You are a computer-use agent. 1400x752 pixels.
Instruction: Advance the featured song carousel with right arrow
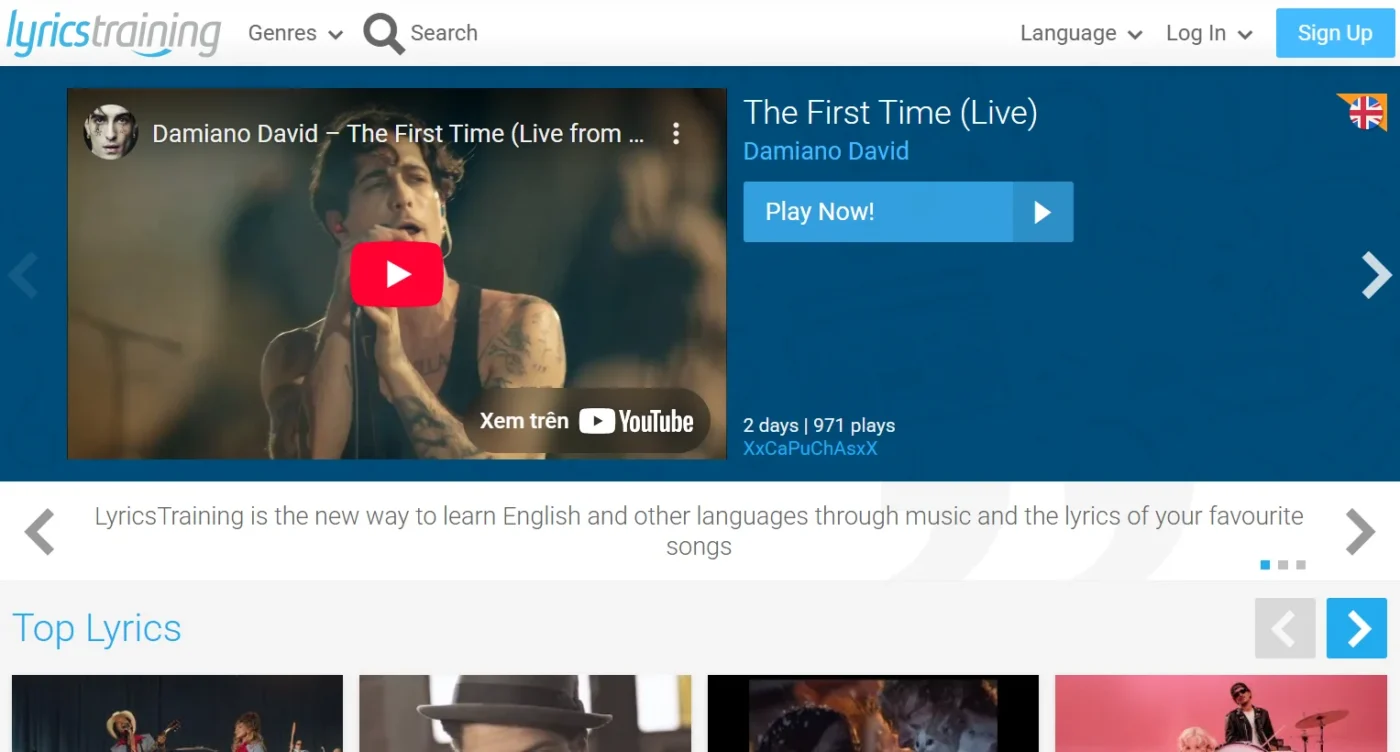tap(1375, 275)
